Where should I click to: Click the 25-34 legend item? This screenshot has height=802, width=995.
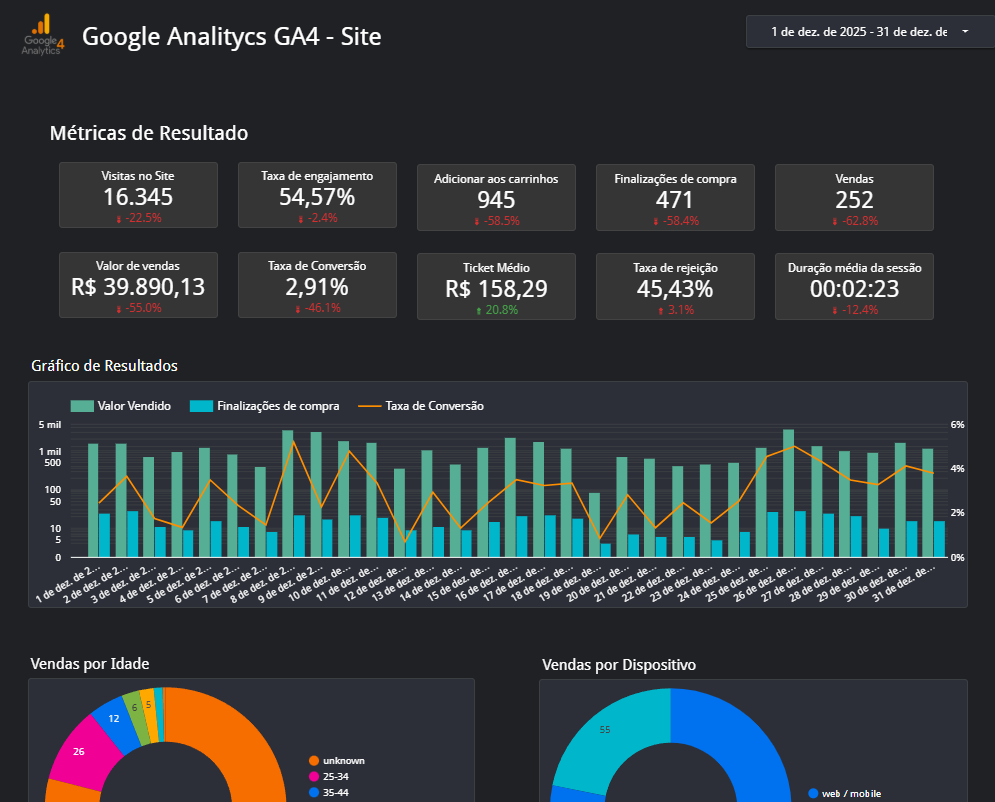(329, 777)
